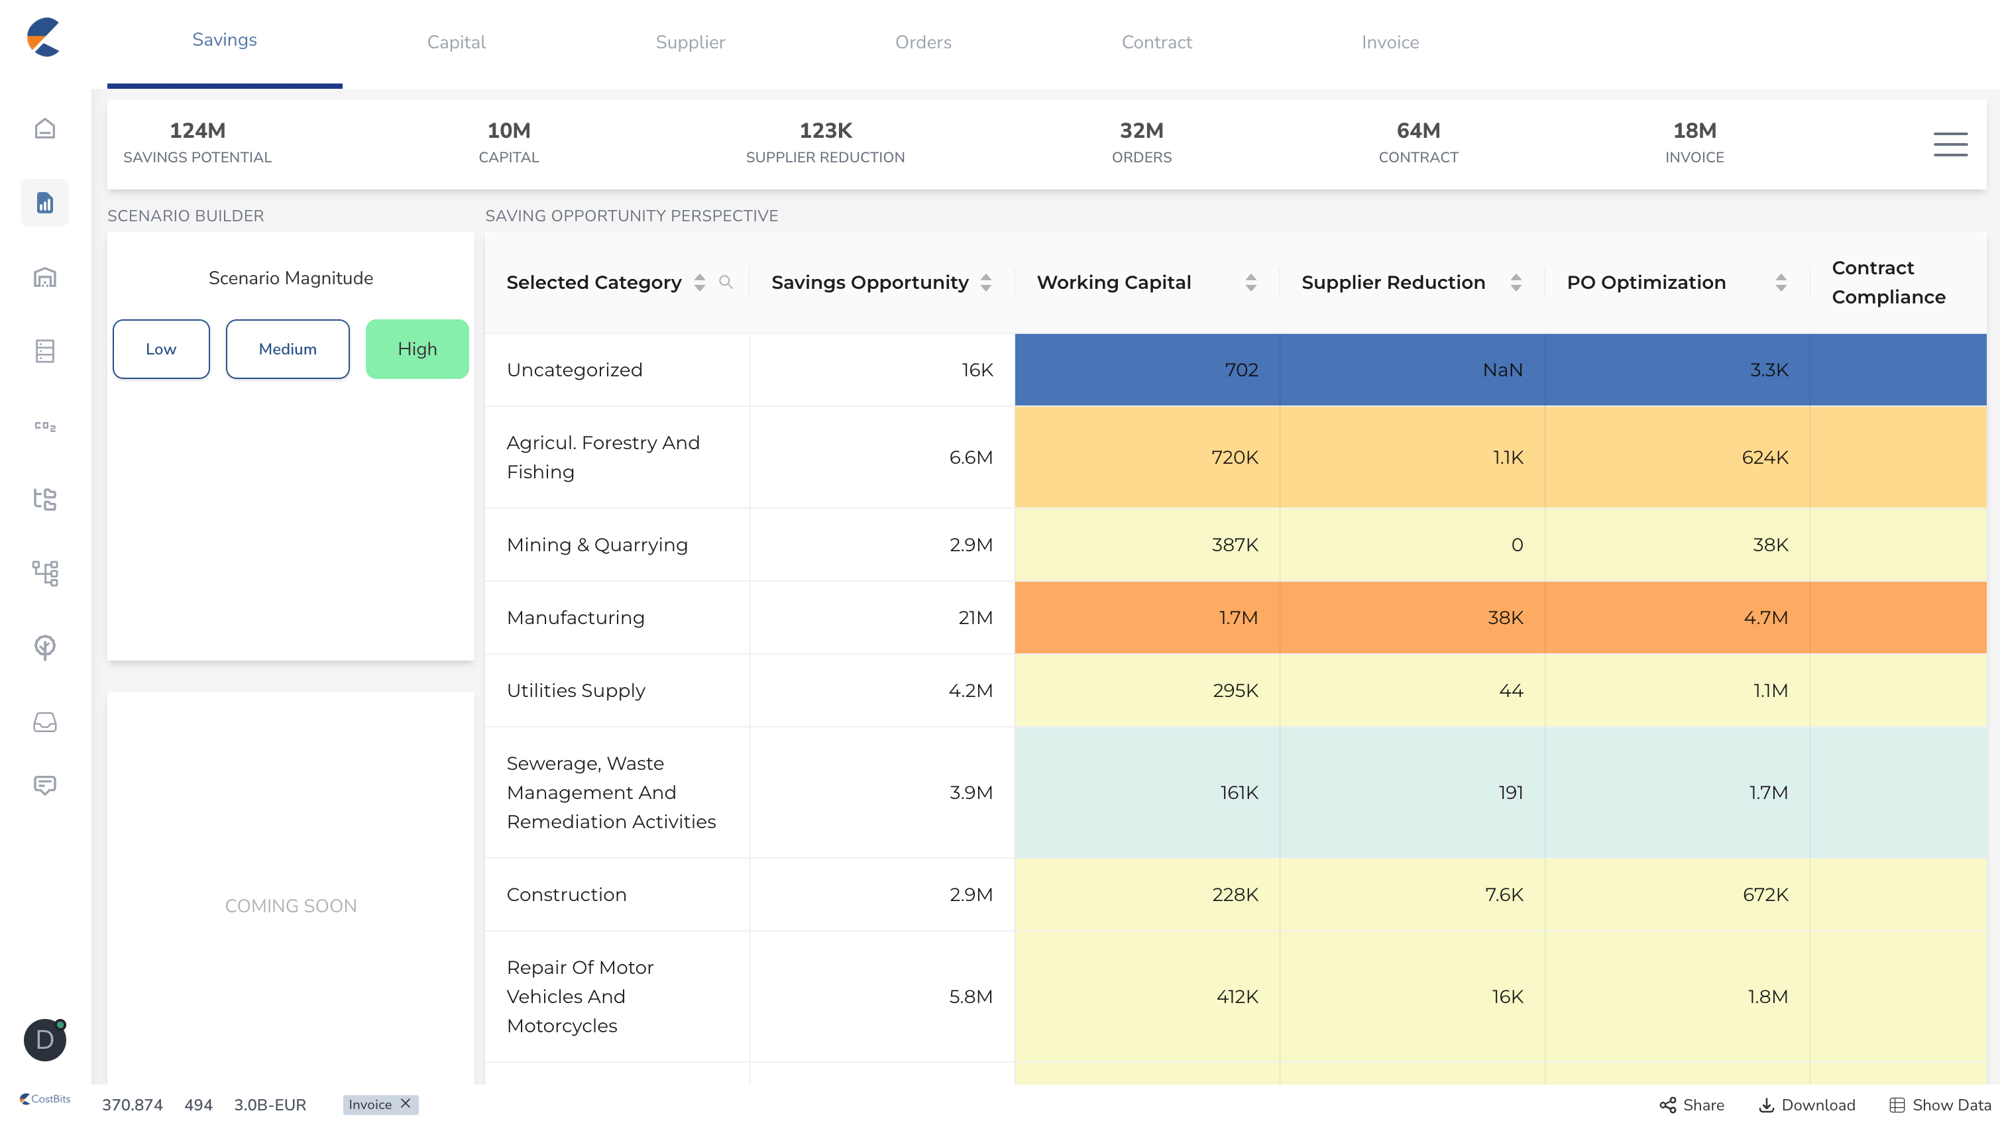Viewport: 2000px width, 1121px height.
Task: Select the bar chart report sidebar icon
Action: (x=45, y=203)
